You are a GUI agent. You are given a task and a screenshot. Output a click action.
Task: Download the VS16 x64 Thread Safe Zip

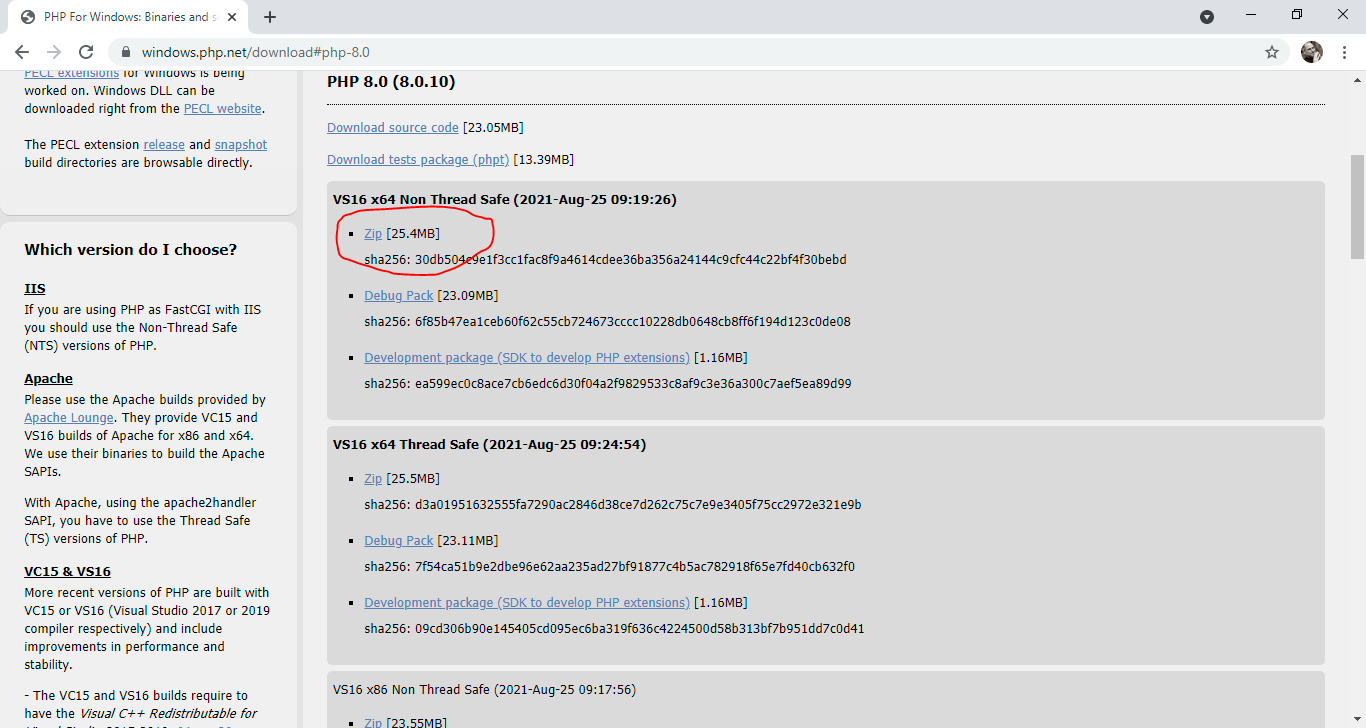click(373, 479)
